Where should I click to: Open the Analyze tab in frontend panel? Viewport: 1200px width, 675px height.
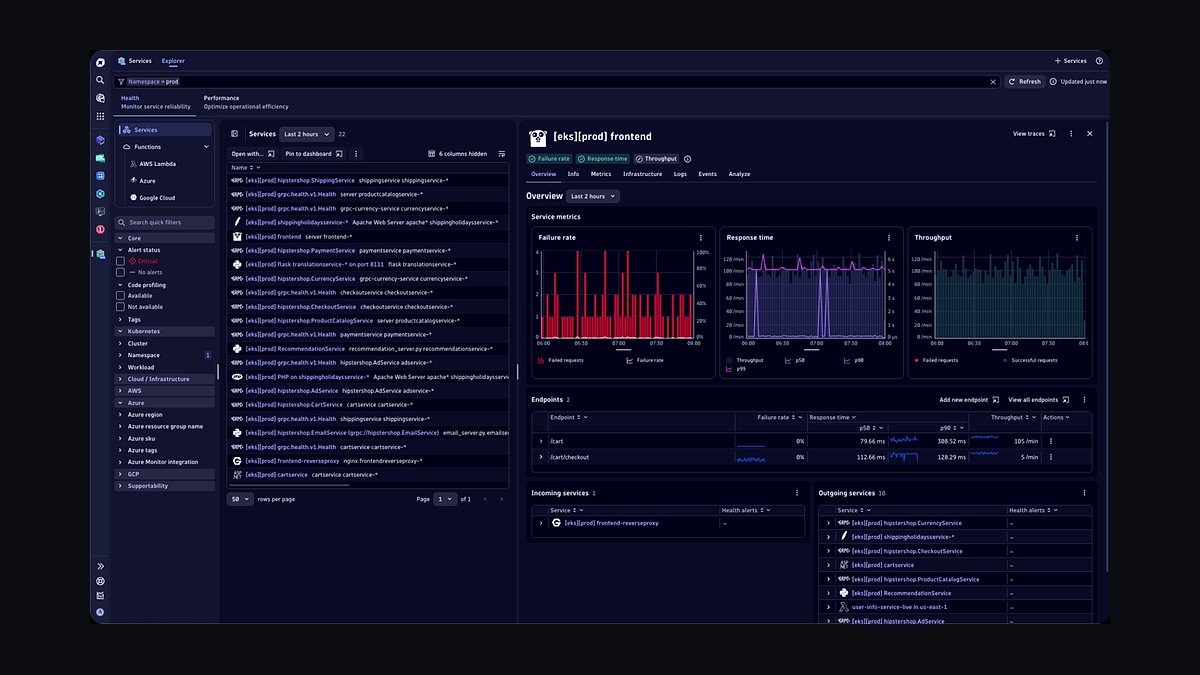[739, 174]
